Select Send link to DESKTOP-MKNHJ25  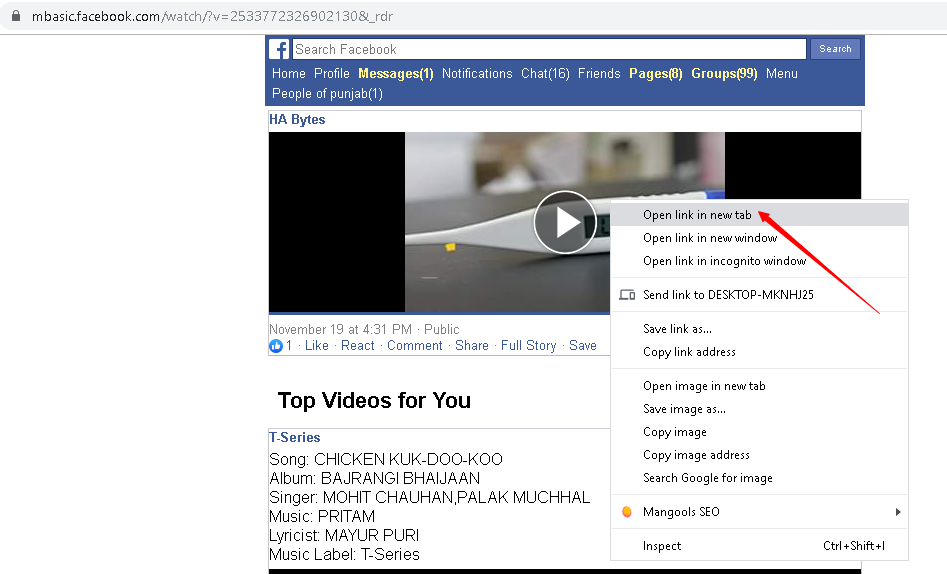tap(759, 295)
